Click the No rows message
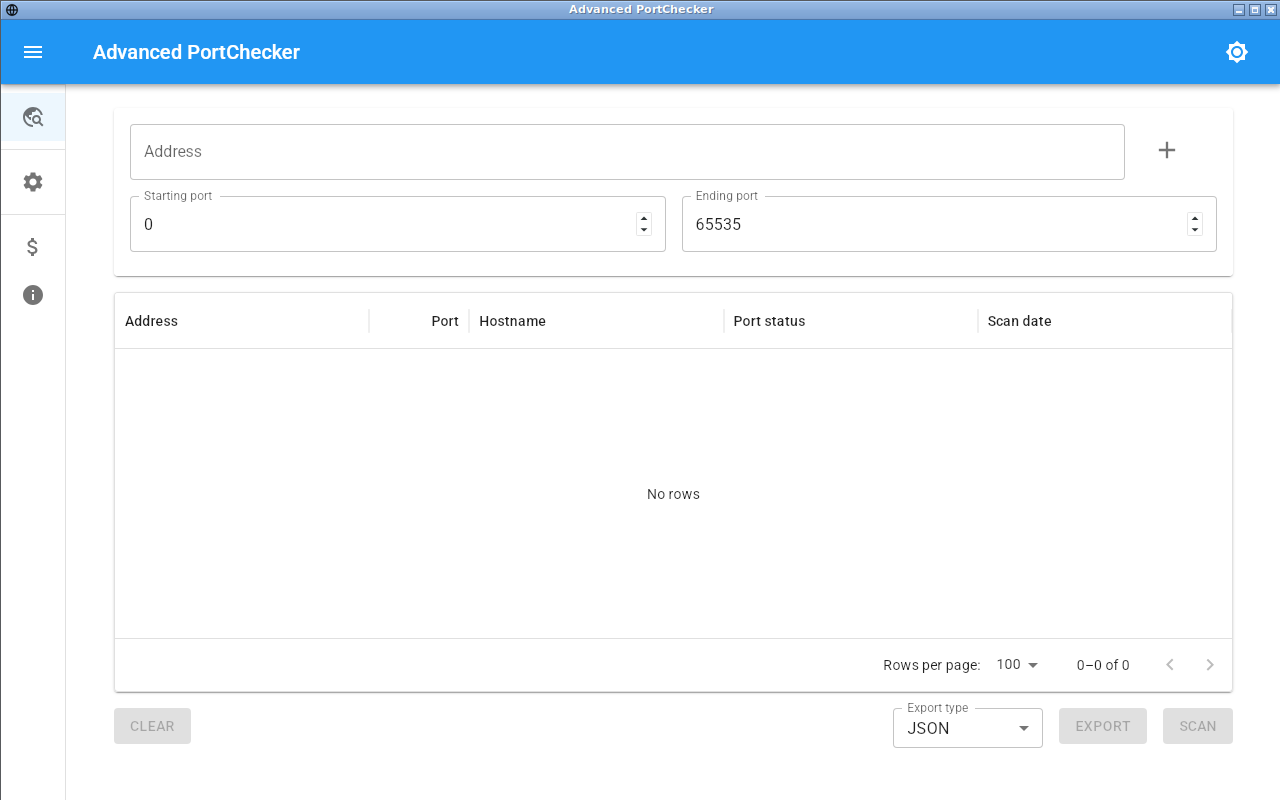Screen dimensions: 1280x800 (x=673, y=494)
